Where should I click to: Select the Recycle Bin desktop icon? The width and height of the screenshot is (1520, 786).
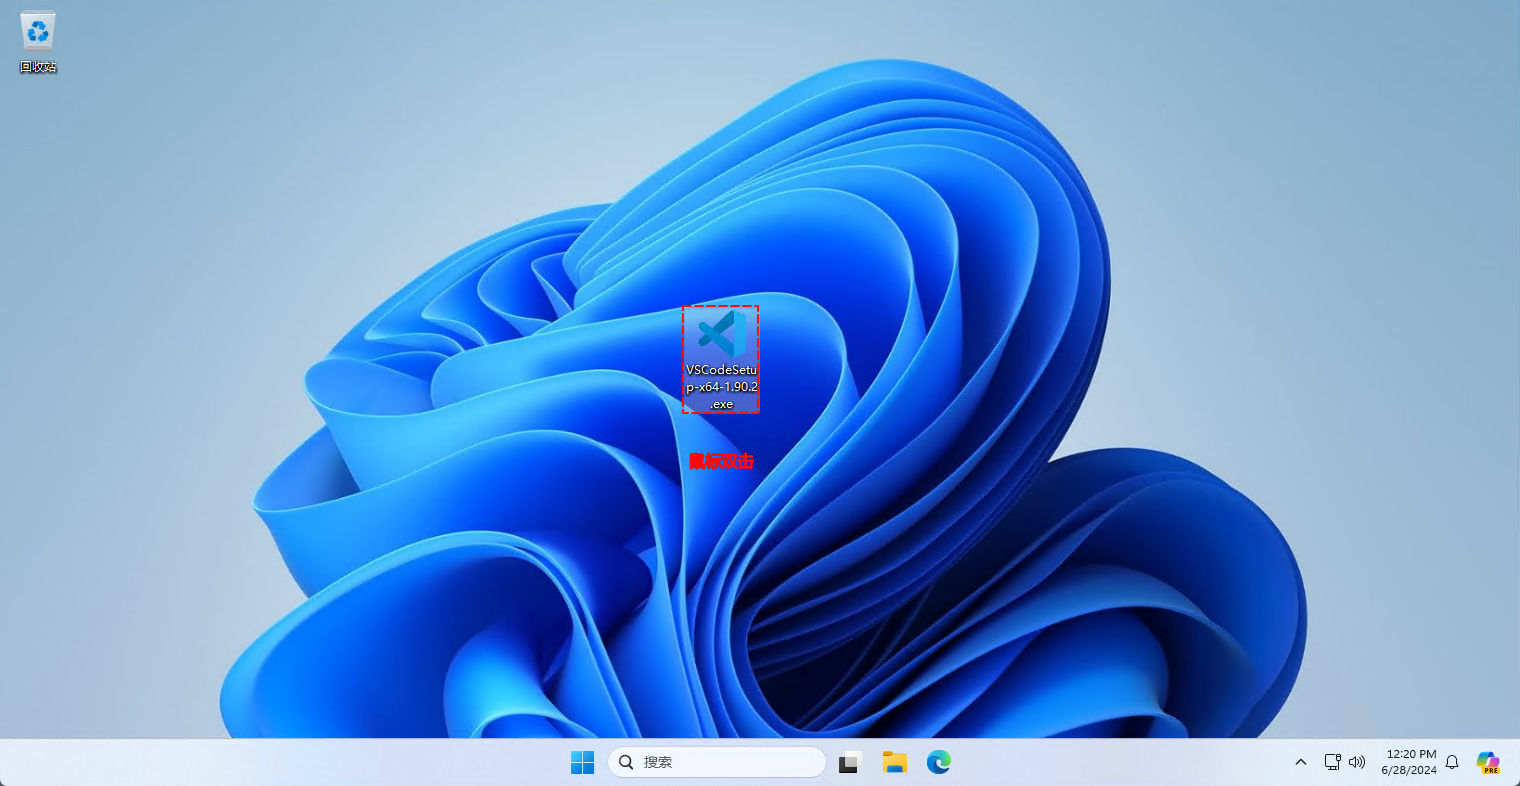[x=38, y=32]
